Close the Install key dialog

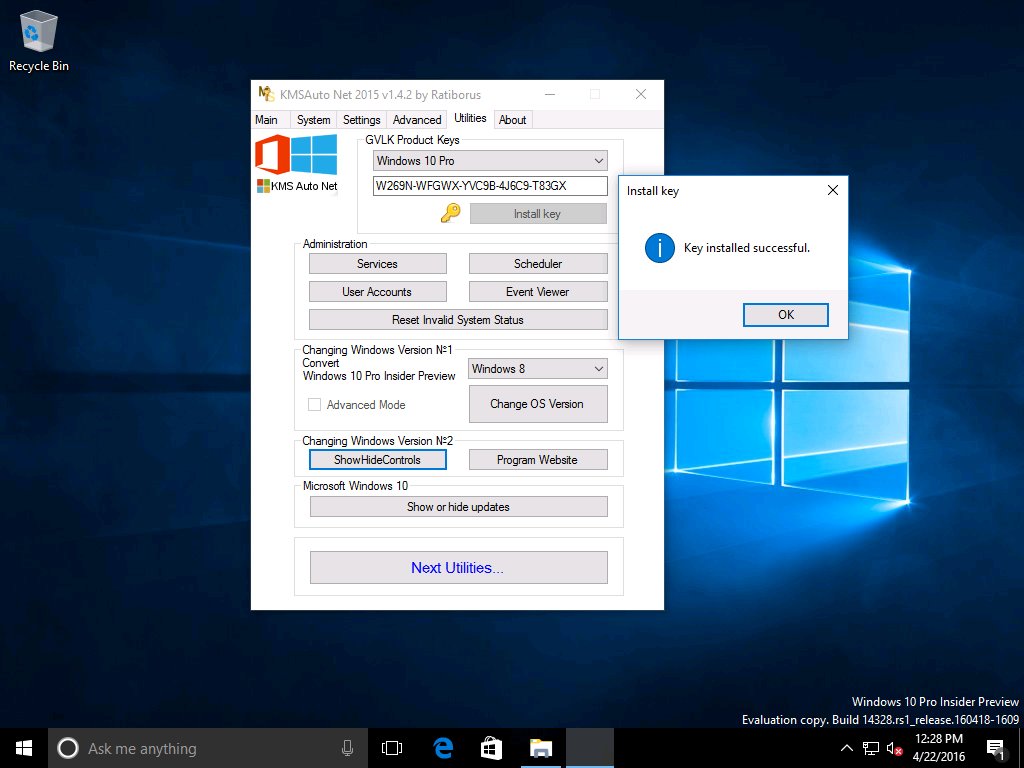tap(833, 190)
